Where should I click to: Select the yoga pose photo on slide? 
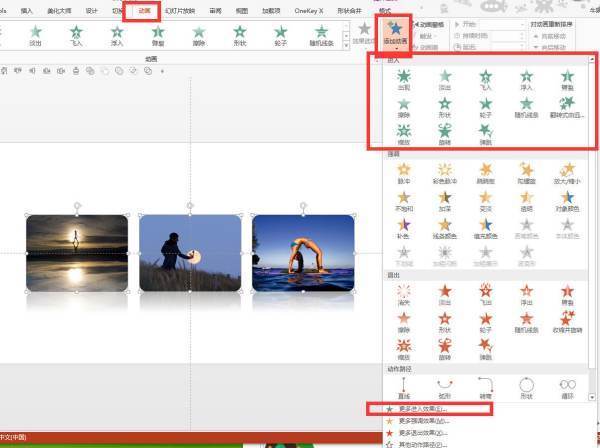pyautogui.click(x=303, y=252)
